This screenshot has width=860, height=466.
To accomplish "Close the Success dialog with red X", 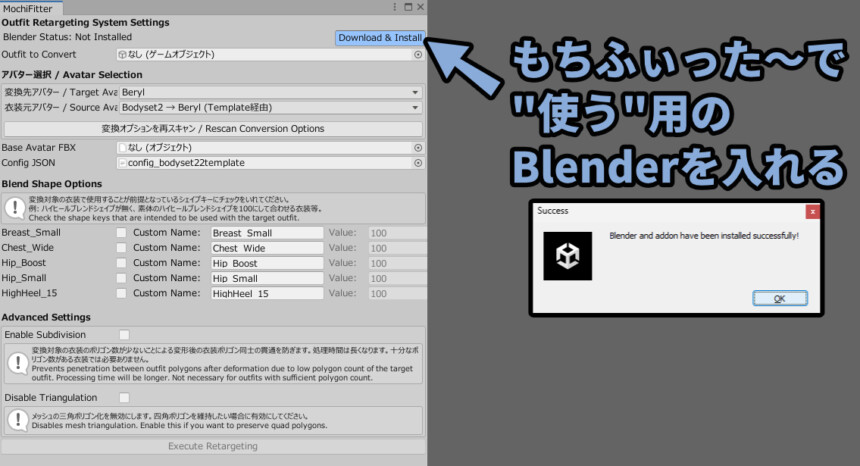I will click(x=814, y=211).
